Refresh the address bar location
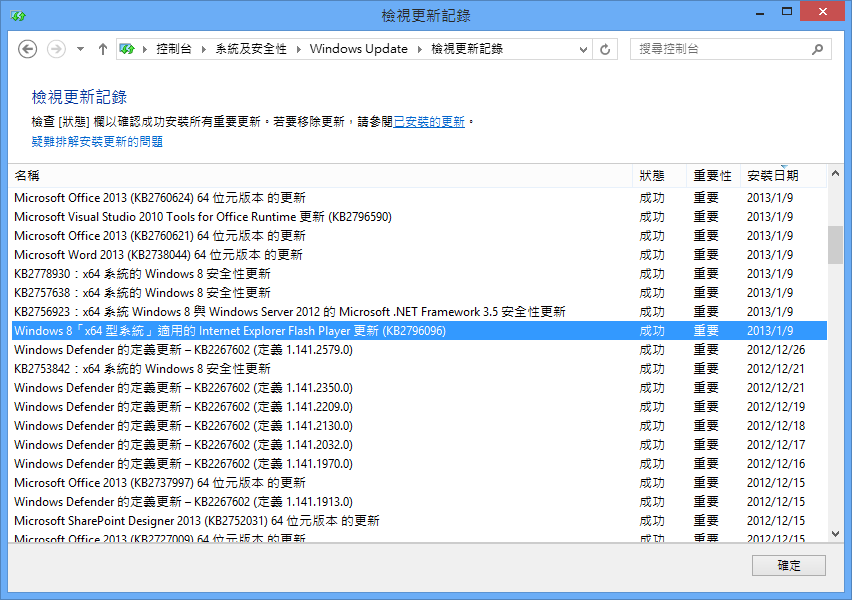This screenshot has height=600, width=852. pyautogui.click(x=605, y=49)
